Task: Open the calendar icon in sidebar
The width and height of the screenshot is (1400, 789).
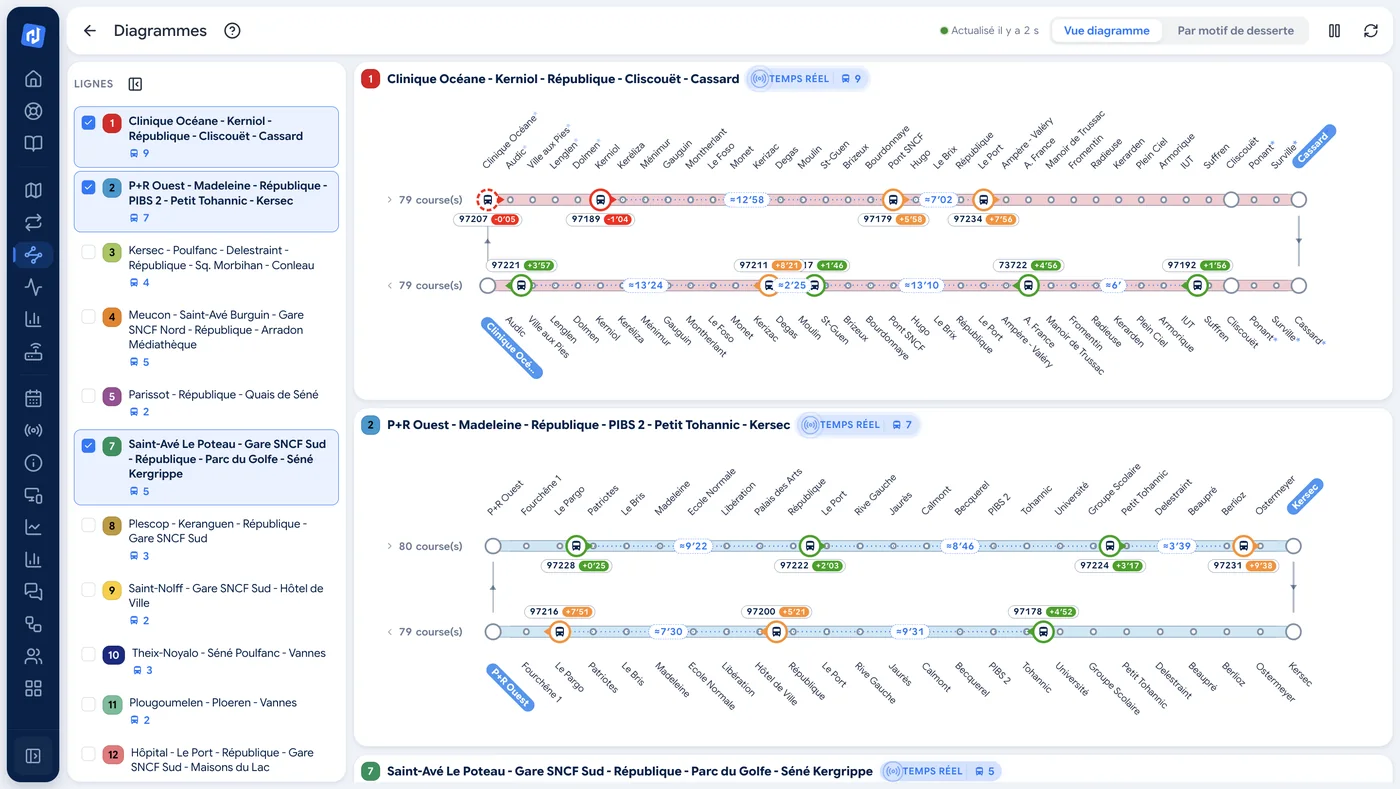Action: (33, 398)
